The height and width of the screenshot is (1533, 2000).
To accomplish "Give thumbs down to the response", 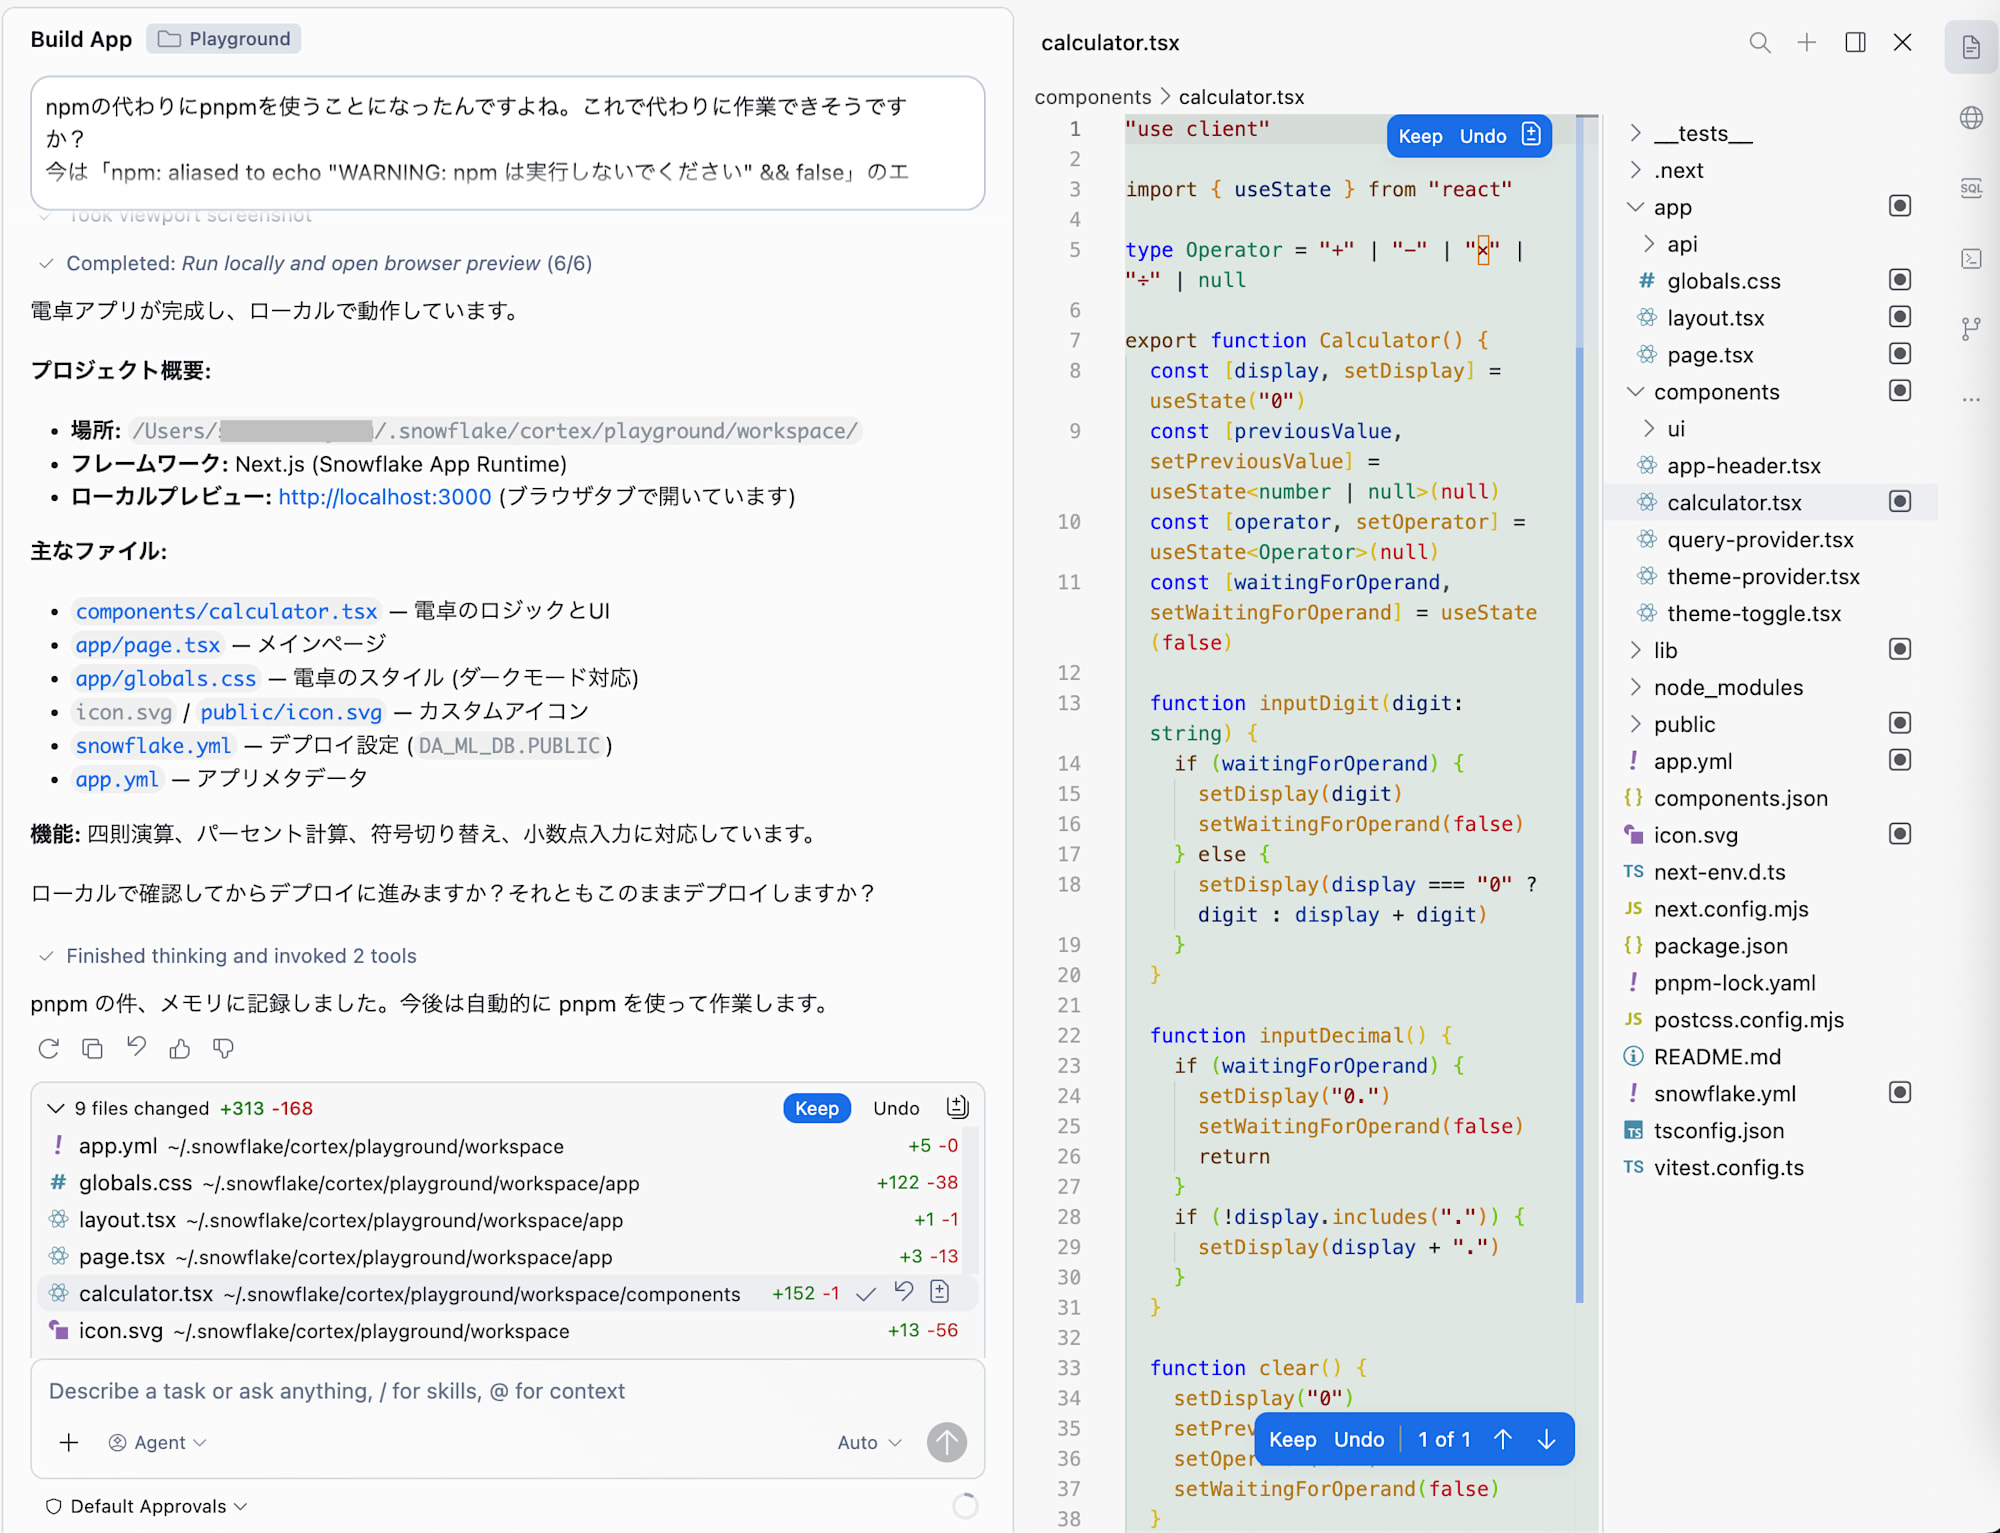I will (x=223, y=1048).
